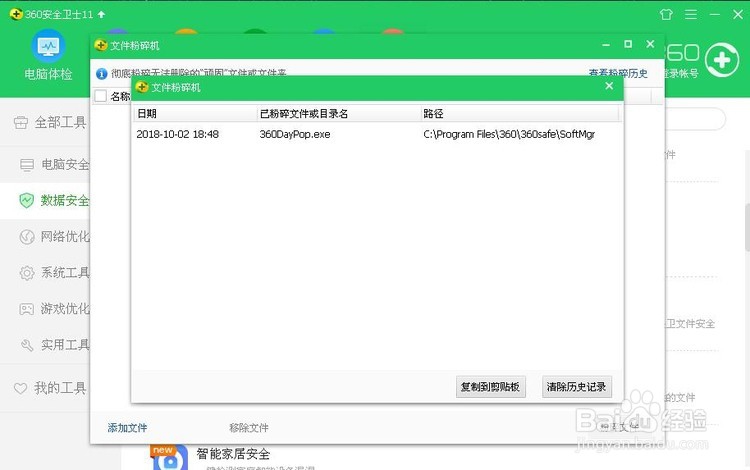The height and width of the screenshot is (470, 750).
Task: Open 电脑安全 category in sidebar
Action: tap(54, 164)
